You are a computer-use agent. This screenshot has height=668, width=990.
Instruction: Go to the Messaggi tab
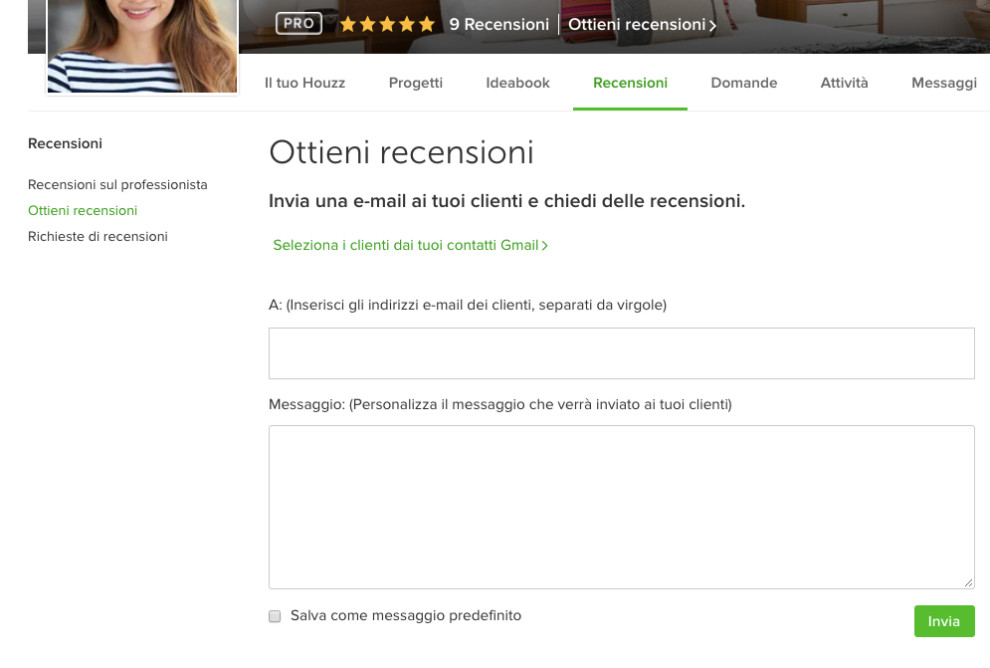click(x=944, y=83)
